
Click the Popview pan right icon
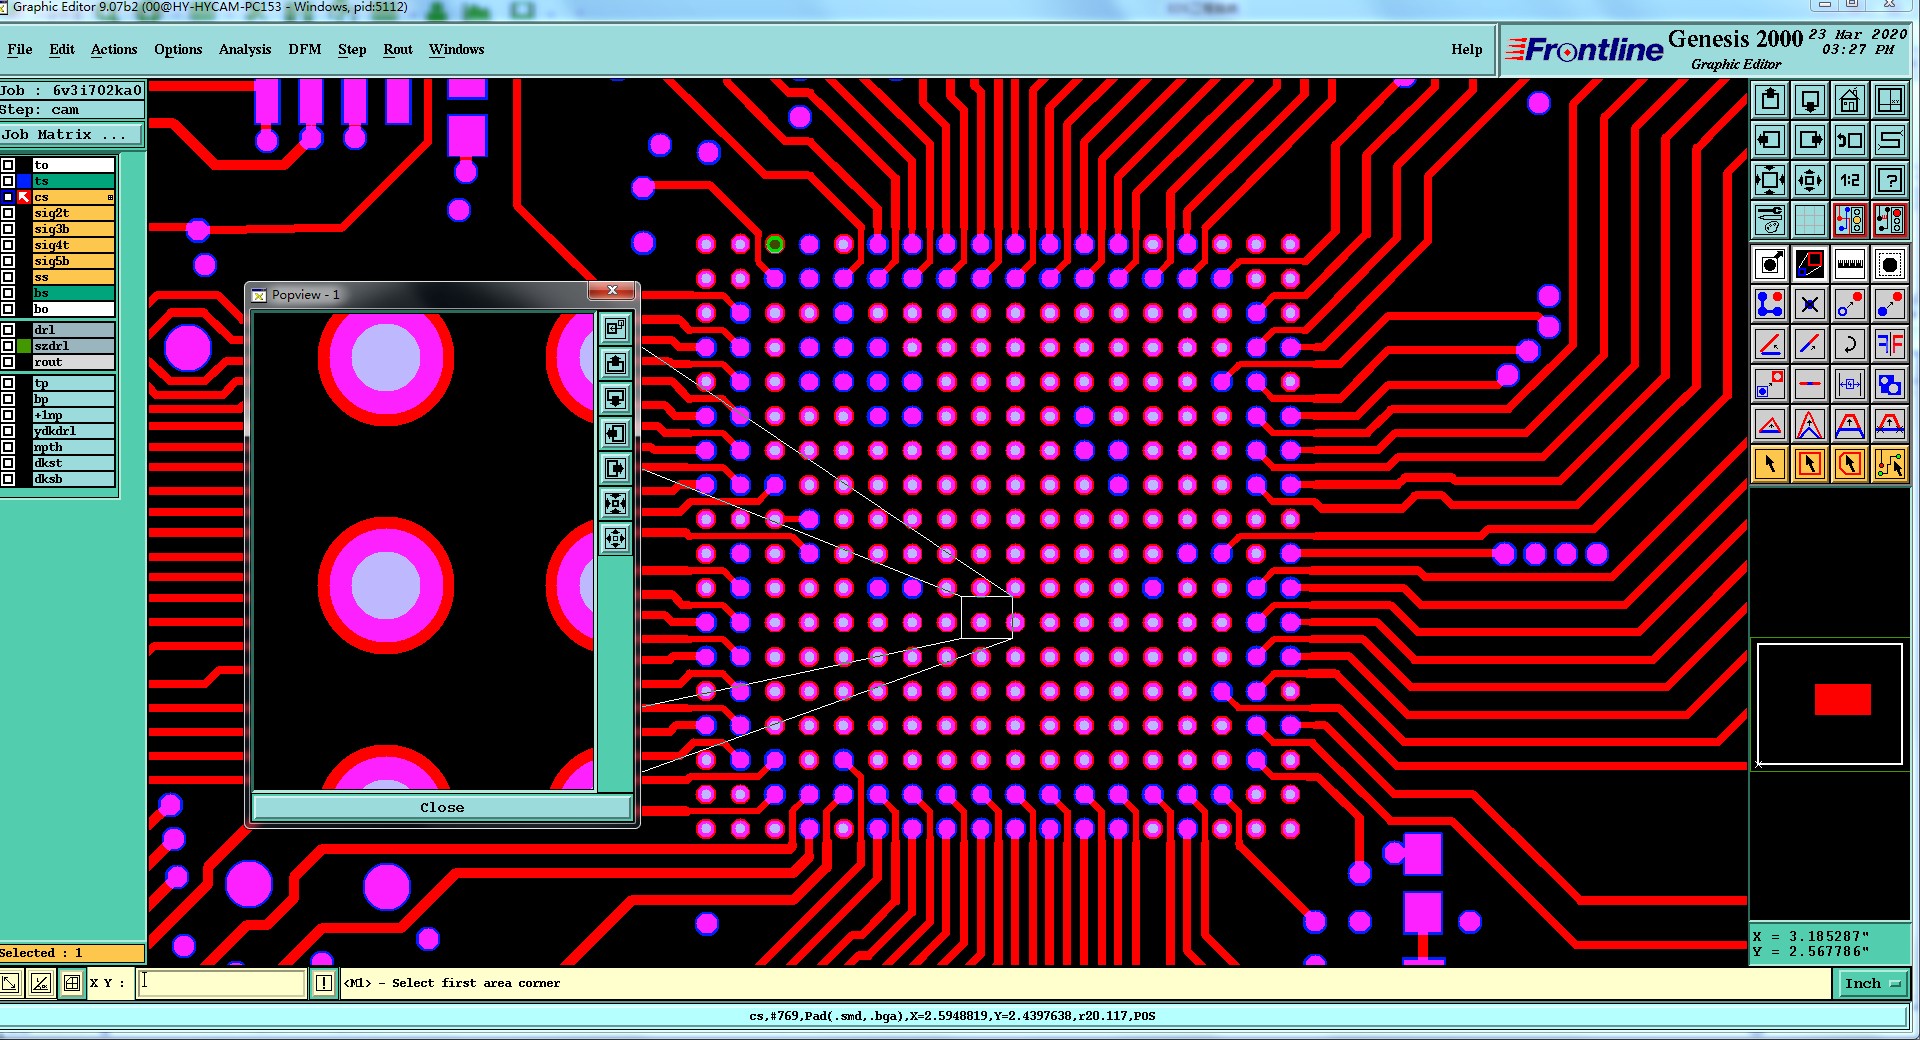pyautogui.click(x=616, y=468)
